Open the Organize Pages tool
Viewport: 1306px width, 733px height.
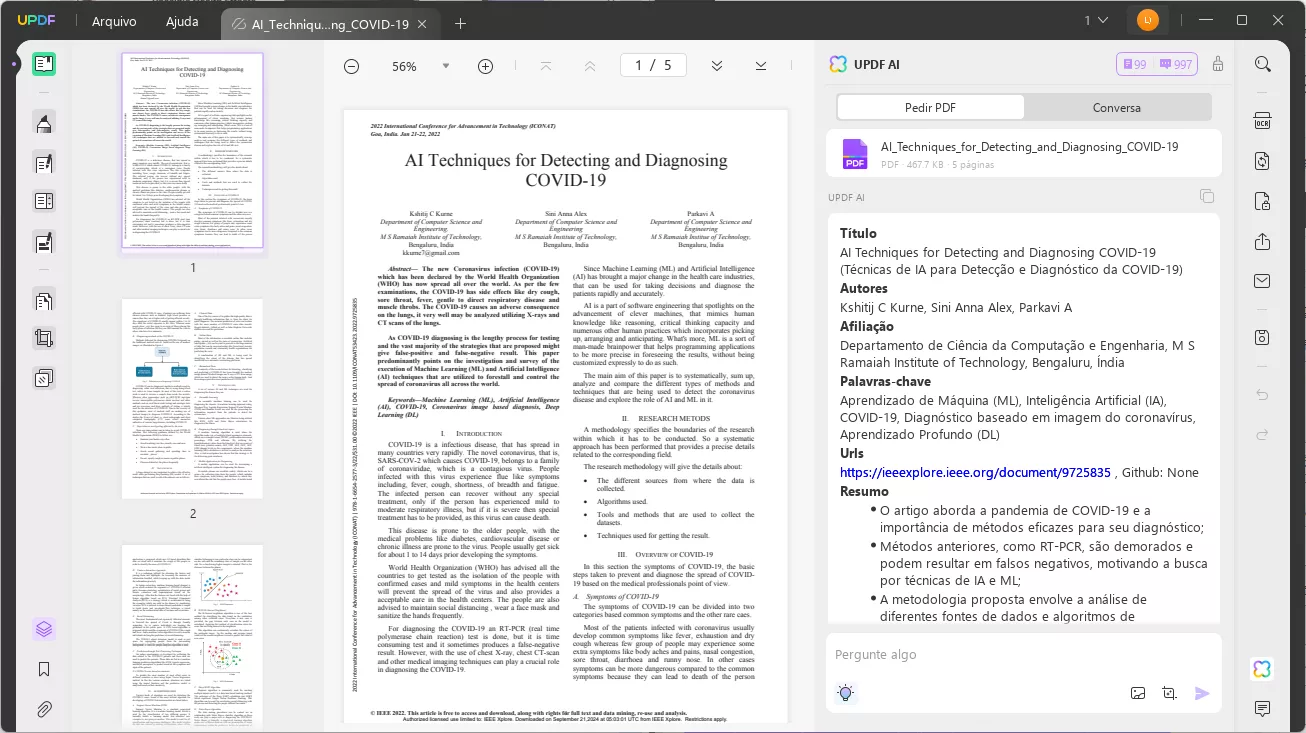point(44,300)
